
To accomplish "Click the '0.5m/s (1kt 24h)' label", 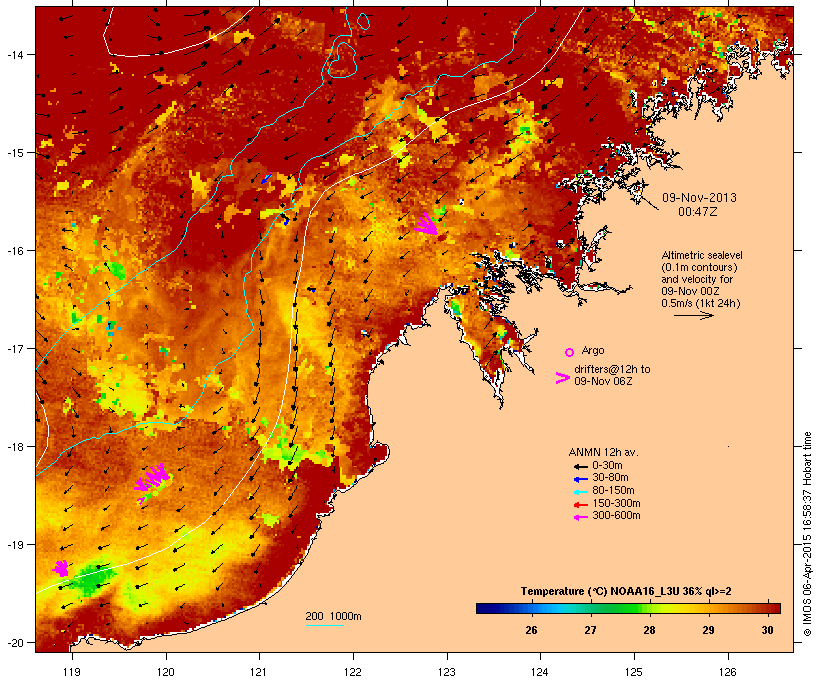I will (x=701, y=303).
